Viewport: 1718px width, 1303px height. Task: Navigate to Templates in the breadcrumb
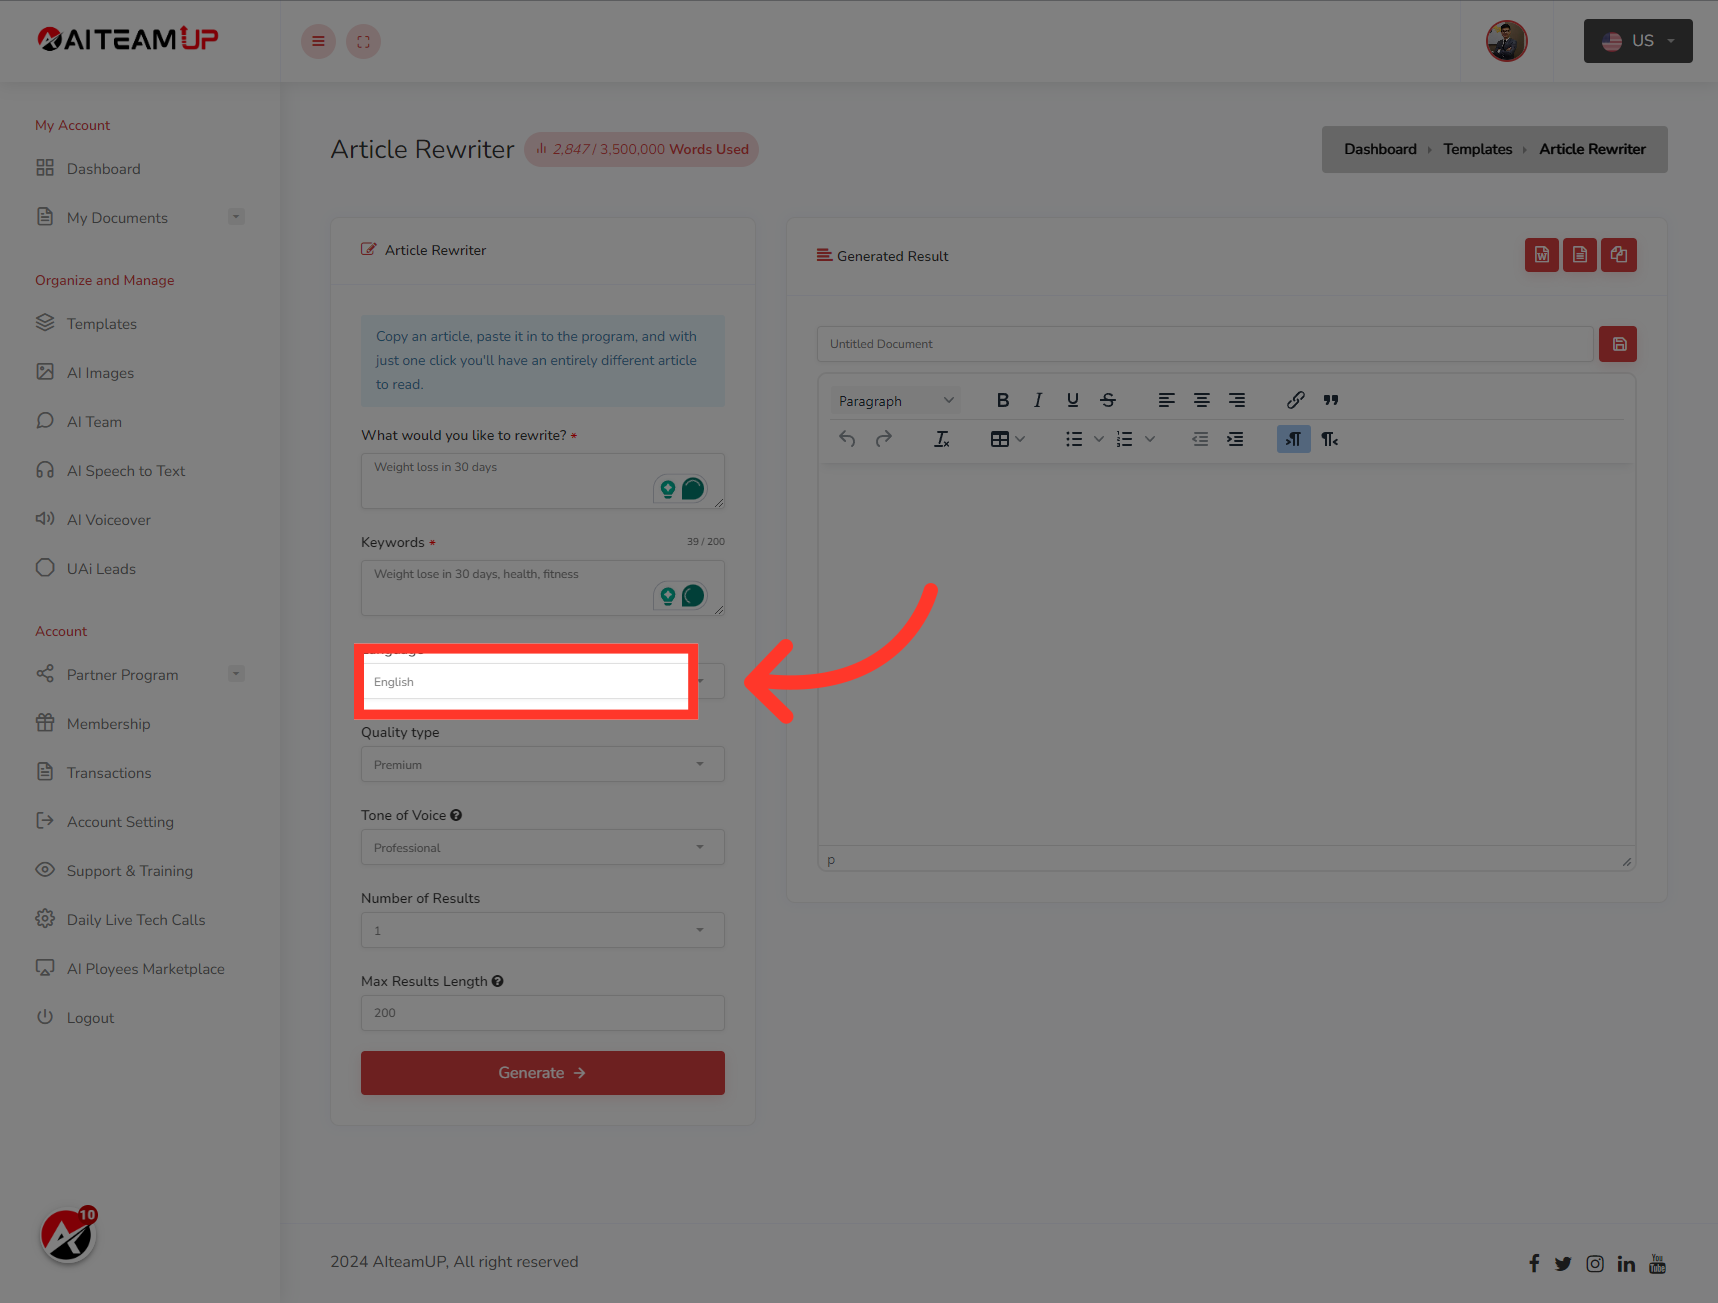[x=1477, y=149]
